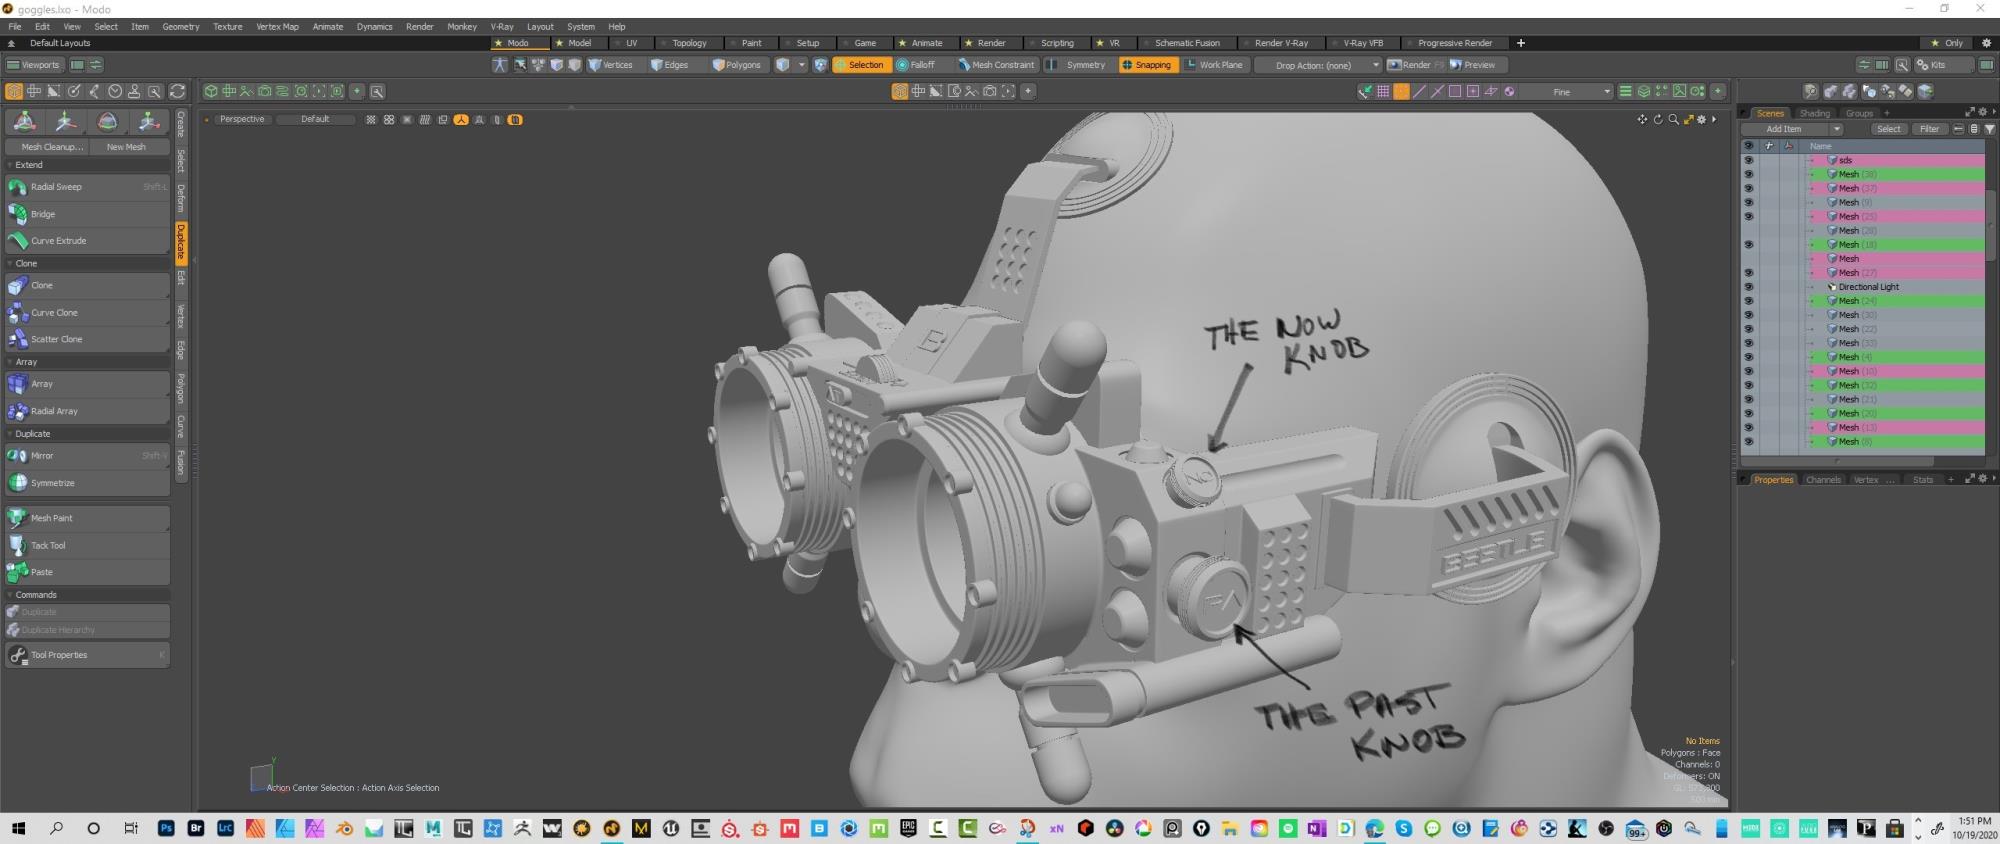This screenshot has width=2000, height=844.
Task: Activate the Array tool
Action: click(87, 384)
